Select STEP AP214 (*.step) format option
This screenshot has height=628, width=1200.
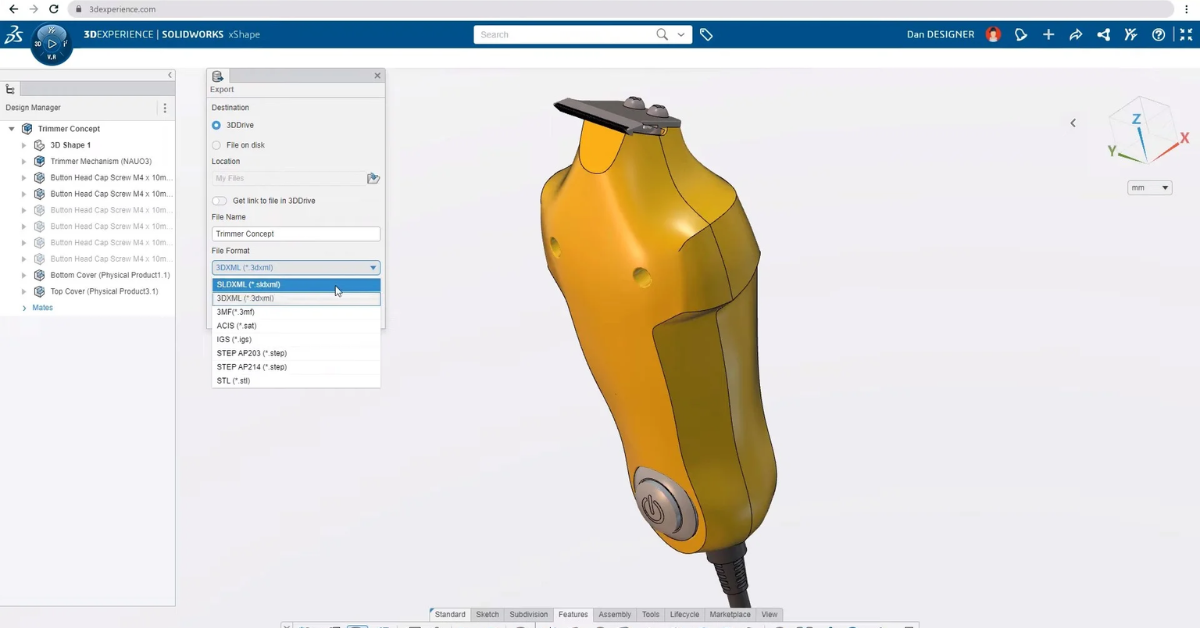(x=252, y=367)
